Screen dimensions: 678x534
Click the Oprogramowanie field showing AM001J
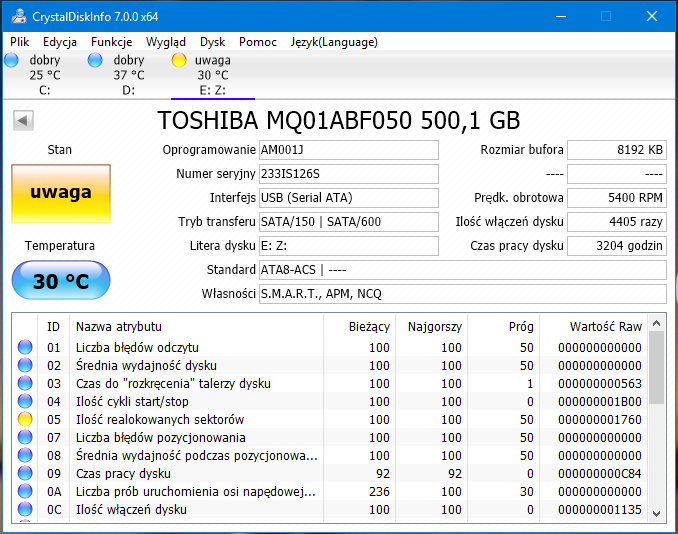(x=349, y=150)
